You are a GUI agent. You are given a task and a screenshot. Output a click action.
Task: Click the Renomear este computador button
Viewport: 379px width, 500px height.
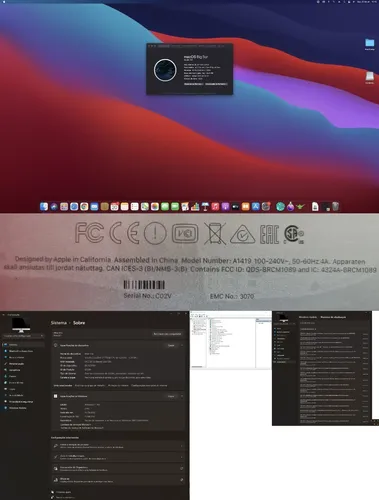167,334
